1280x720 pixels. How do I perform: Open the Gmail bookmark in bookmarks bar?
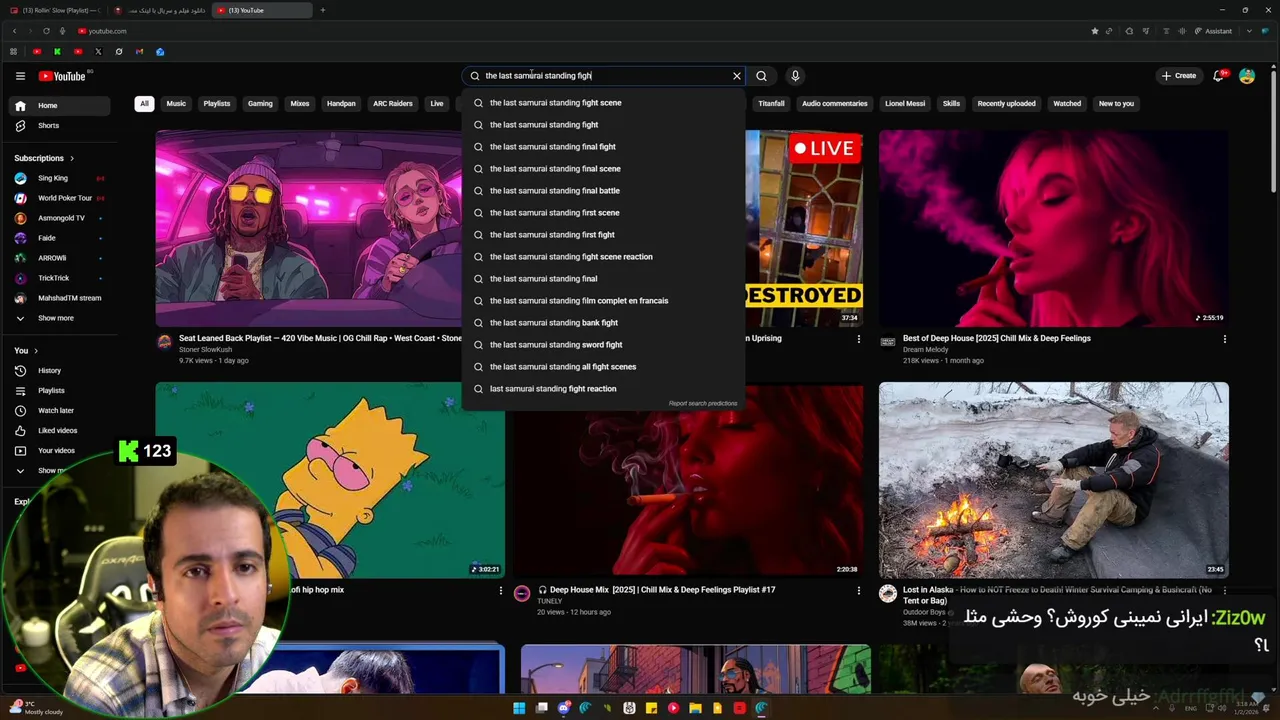tap(139, 52)
